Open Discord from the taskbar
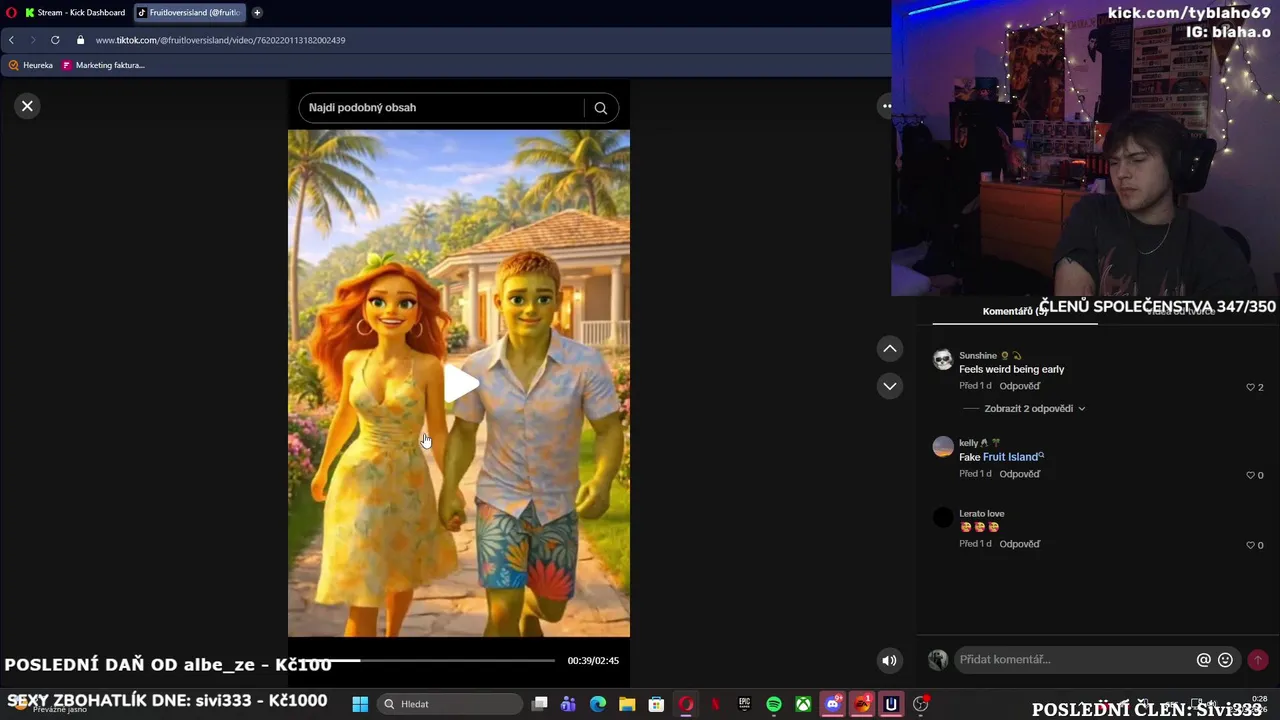The width and height of the screenshot is (1280, 720). (832, 704)
